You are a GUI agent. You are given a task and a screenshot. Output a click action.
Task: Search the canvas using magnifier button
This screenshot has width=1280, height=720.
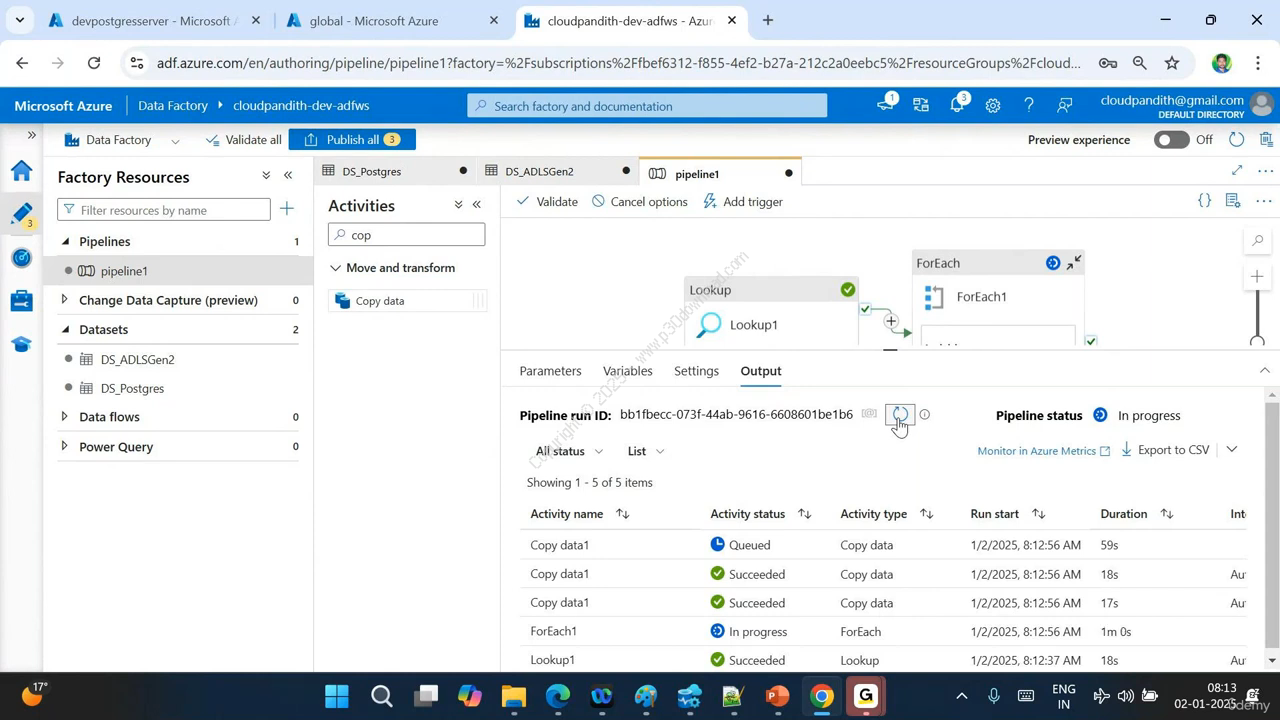pos(1258,240)
